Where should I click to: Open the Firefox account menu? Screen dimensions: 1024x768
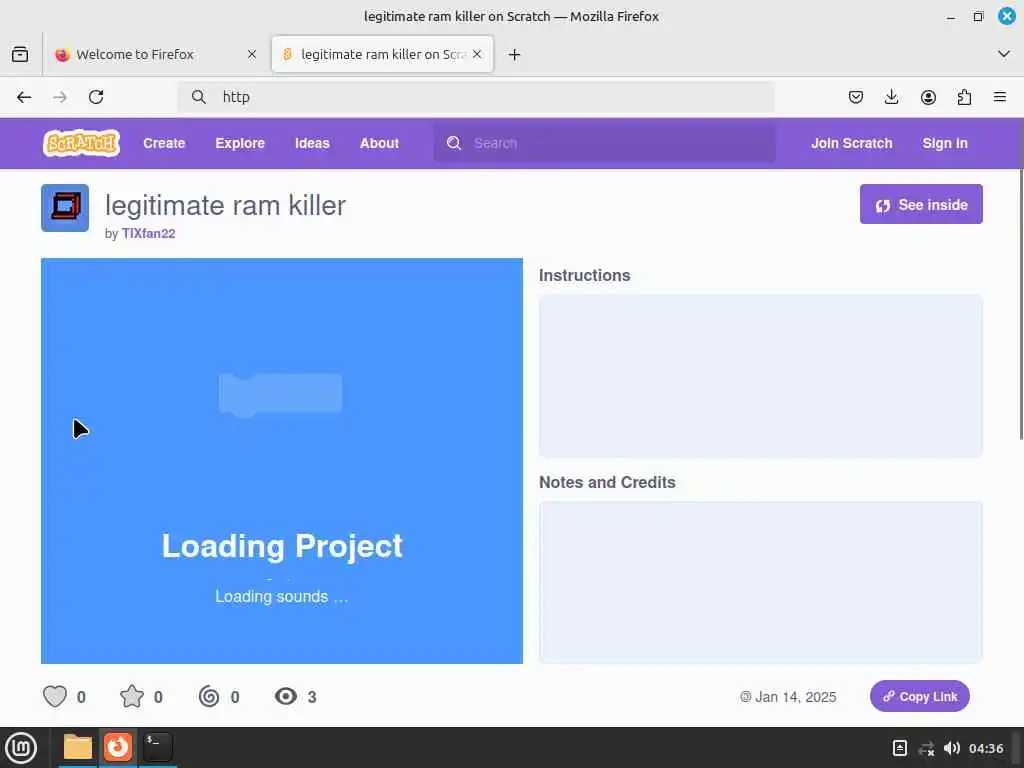click(928, 97)
